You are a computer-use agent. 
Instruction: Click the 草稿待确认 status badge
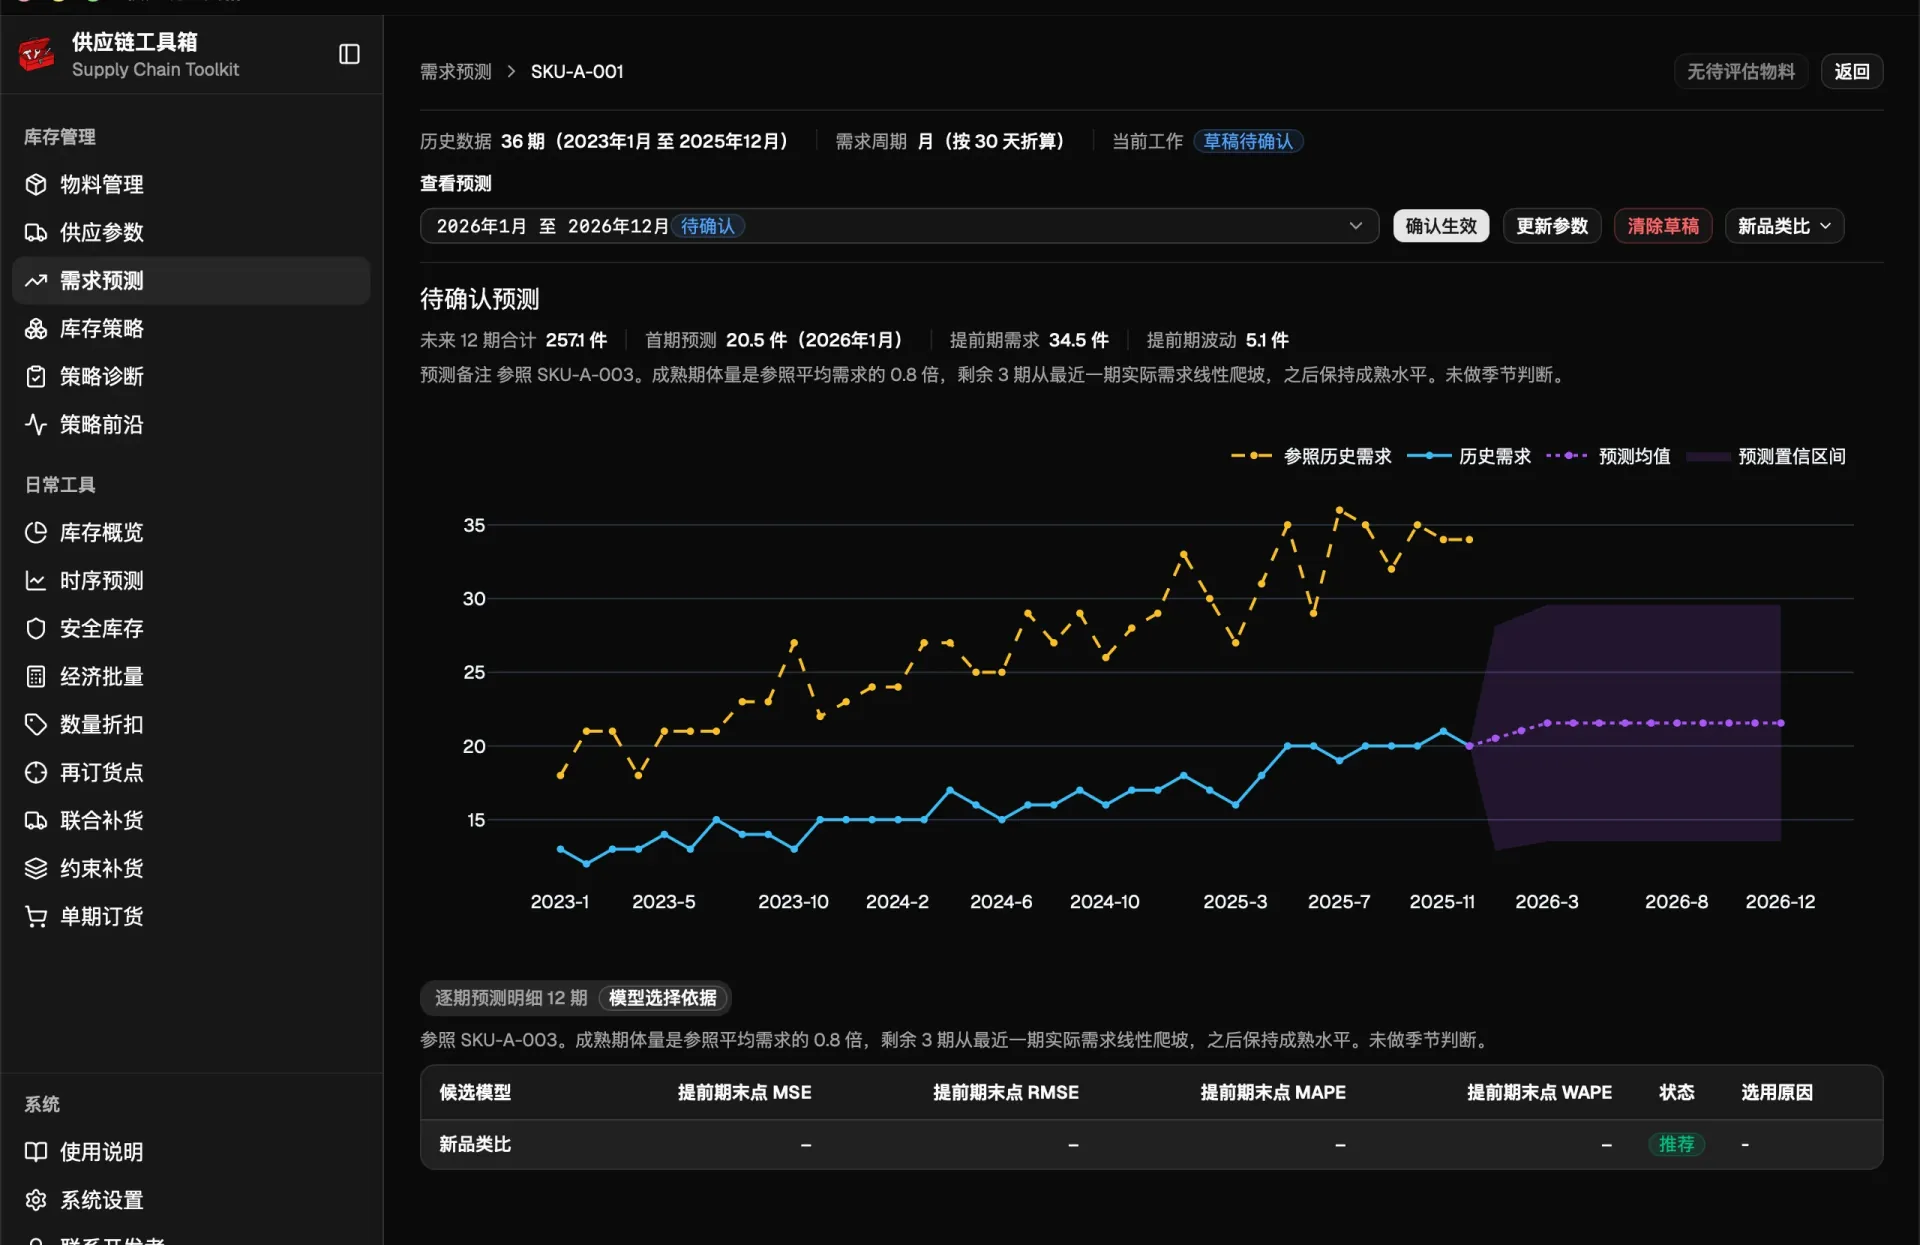click(1248, 141)
